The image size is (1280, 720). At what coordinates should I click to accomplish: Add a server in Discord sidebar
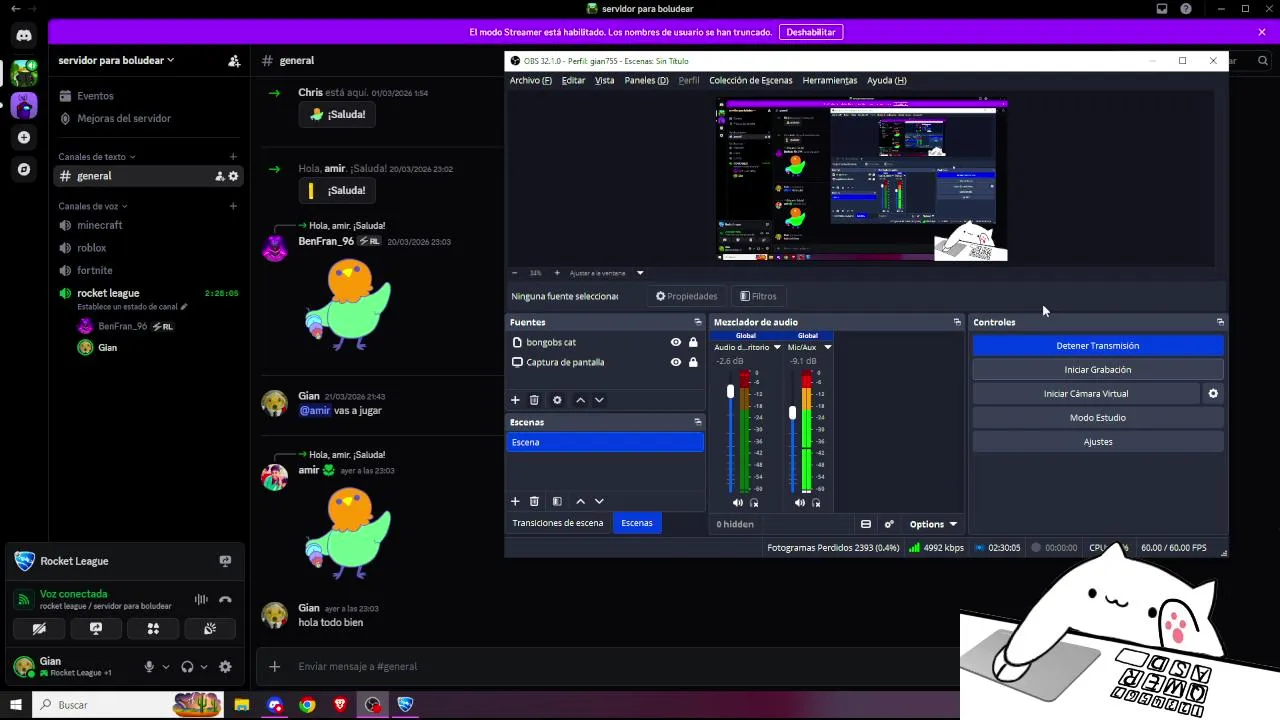(24, 137)
